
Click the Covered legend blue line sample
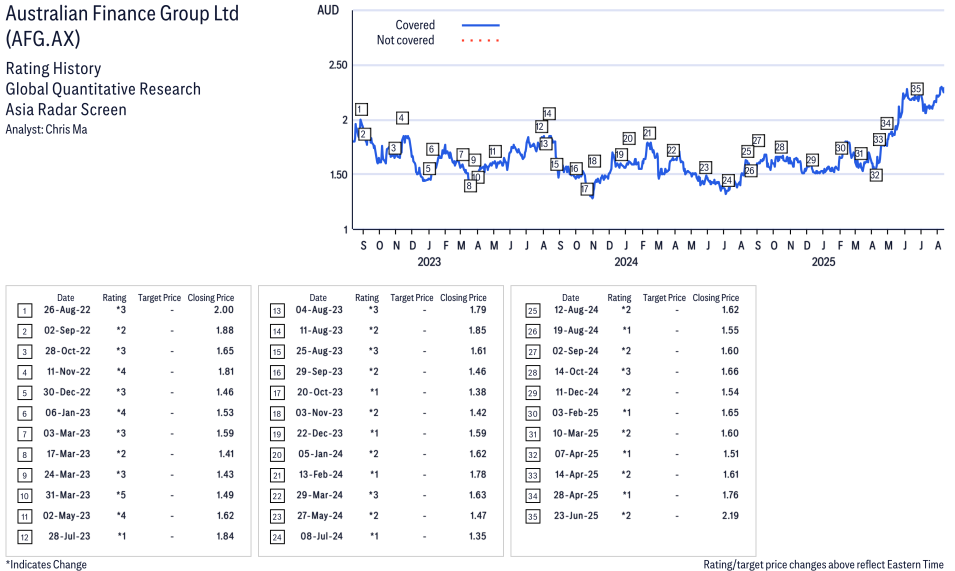click(481, 25)
